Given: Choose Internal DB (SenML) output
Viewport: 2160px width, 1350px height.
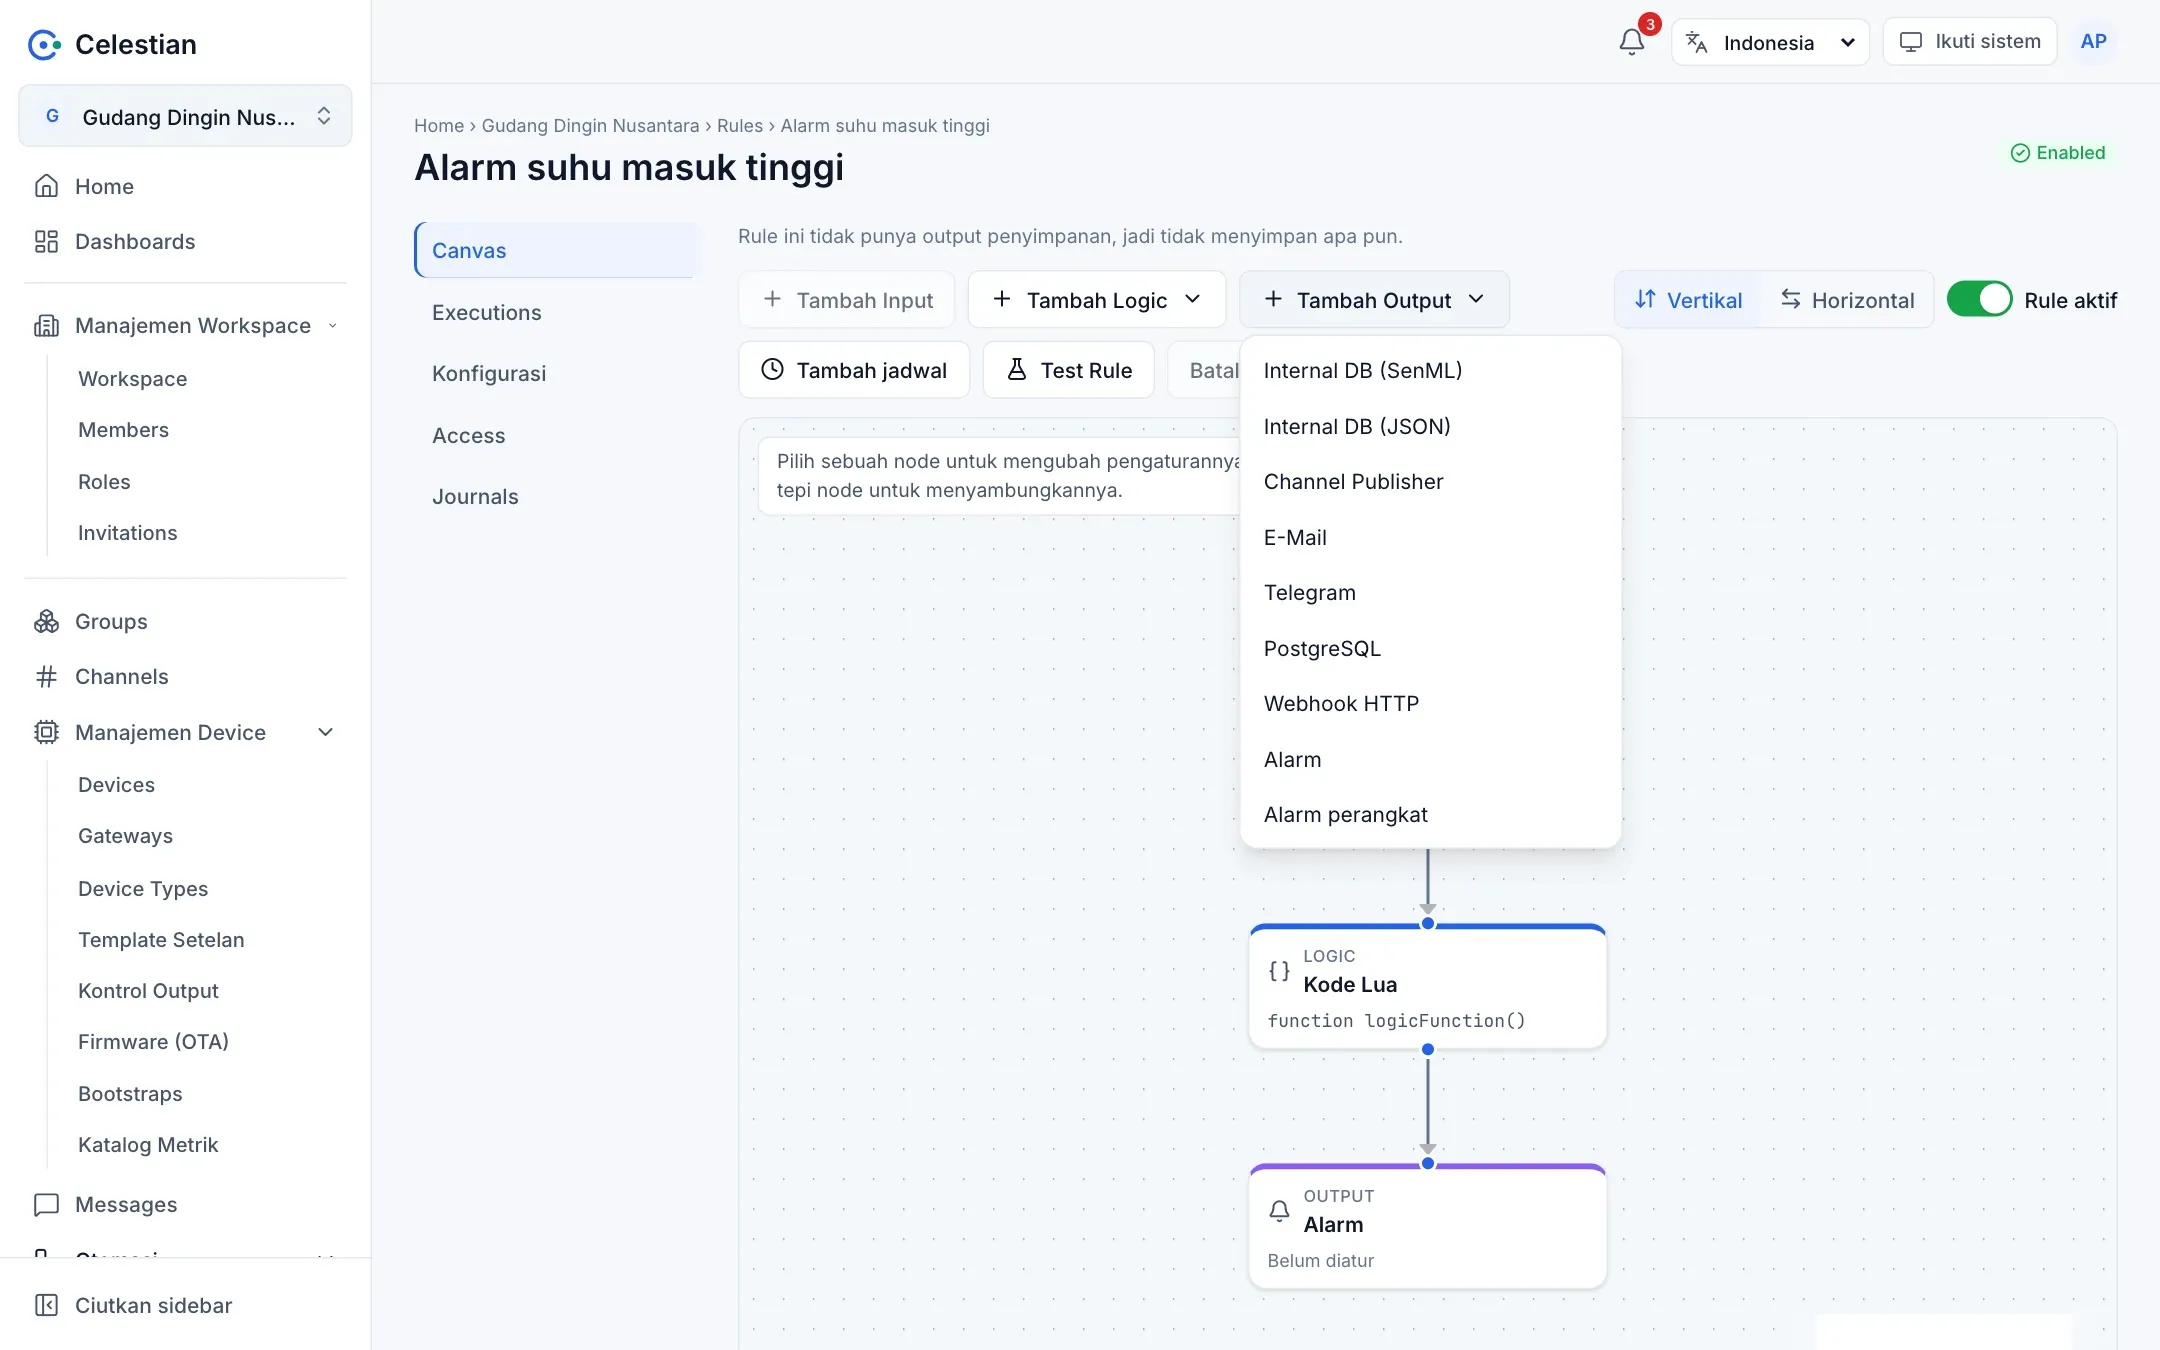Looking at the screenshot, I should point(1430,371).
